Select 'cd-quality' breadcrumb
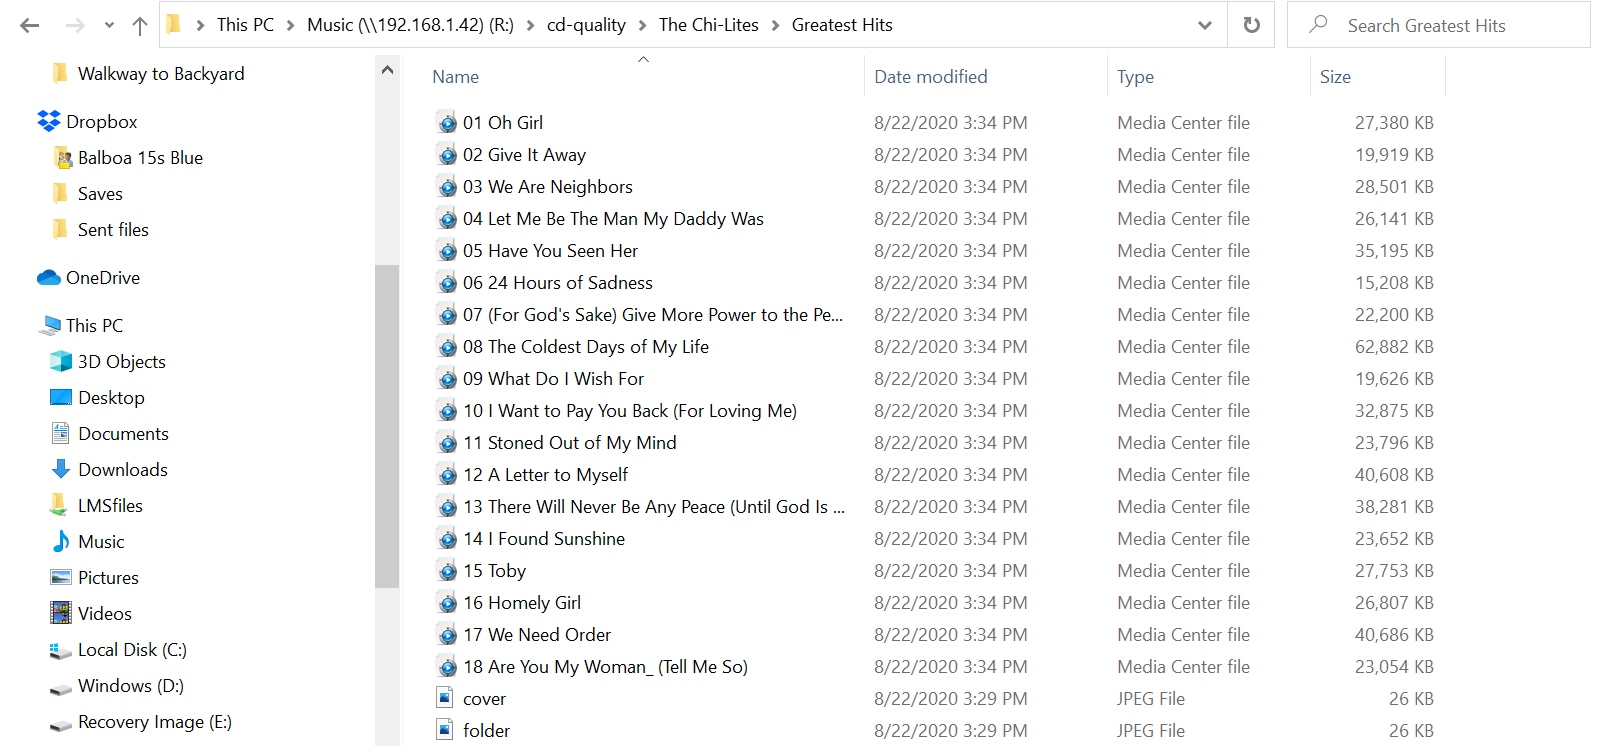Viewport: 1604px width, 746px height. click(586, 25)
